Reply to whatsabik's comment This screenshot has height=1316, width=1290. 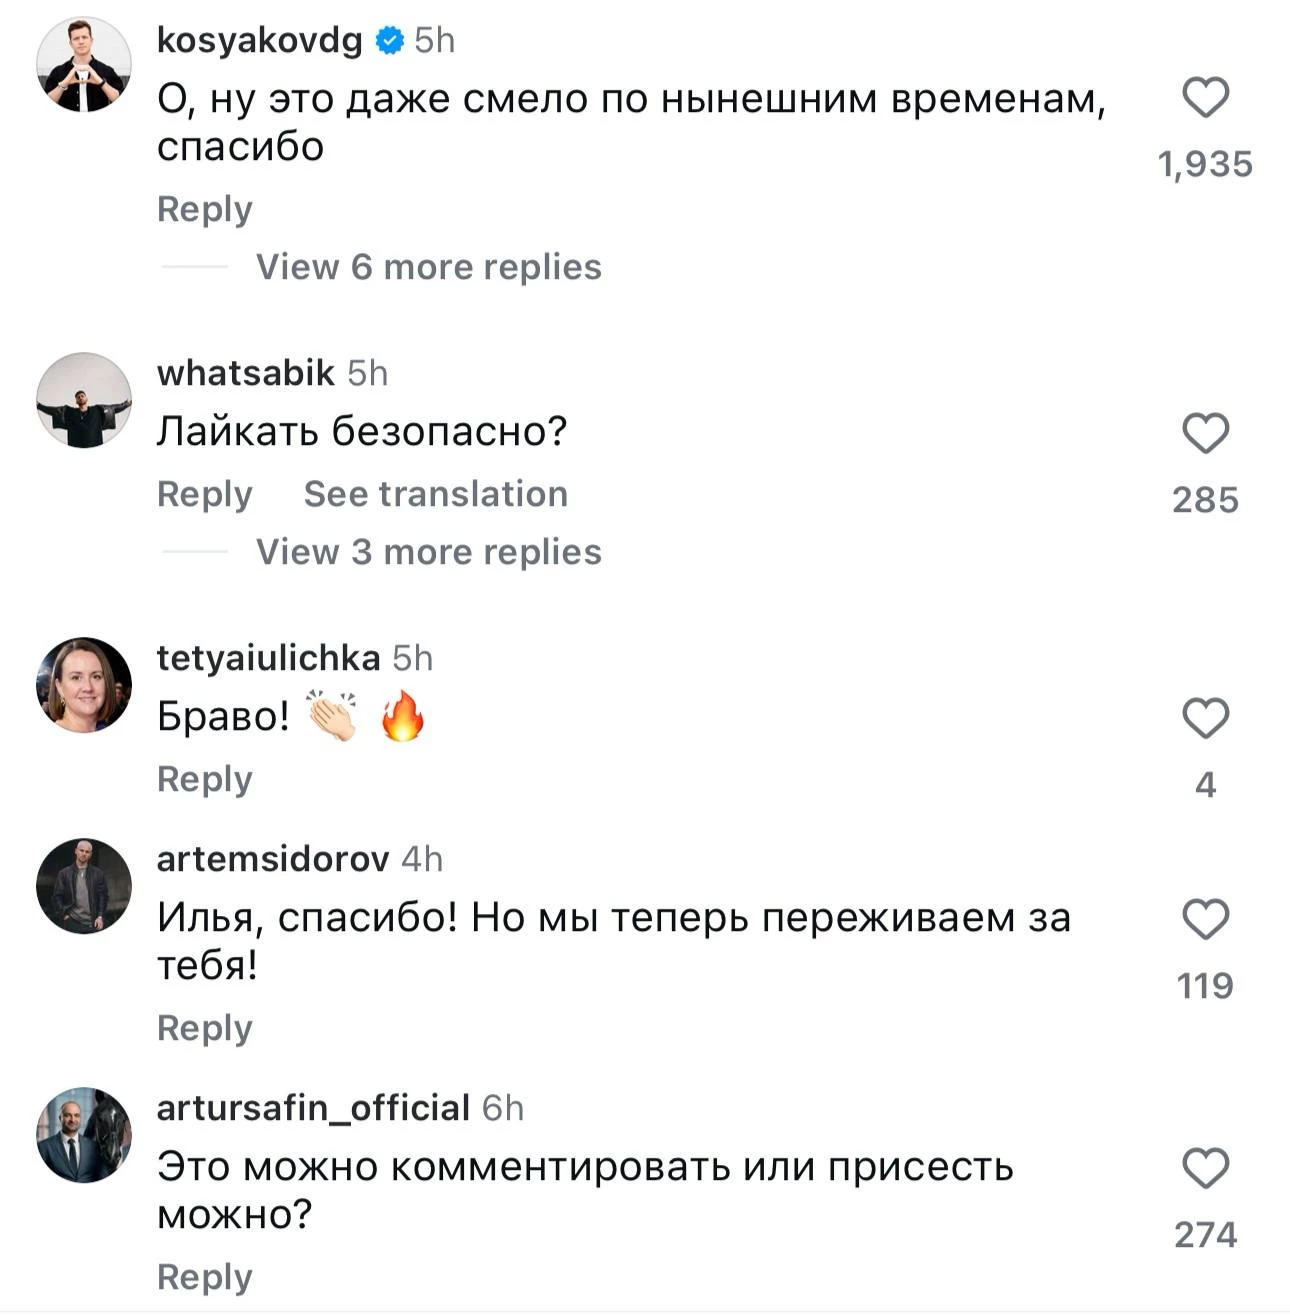(205, 494)
